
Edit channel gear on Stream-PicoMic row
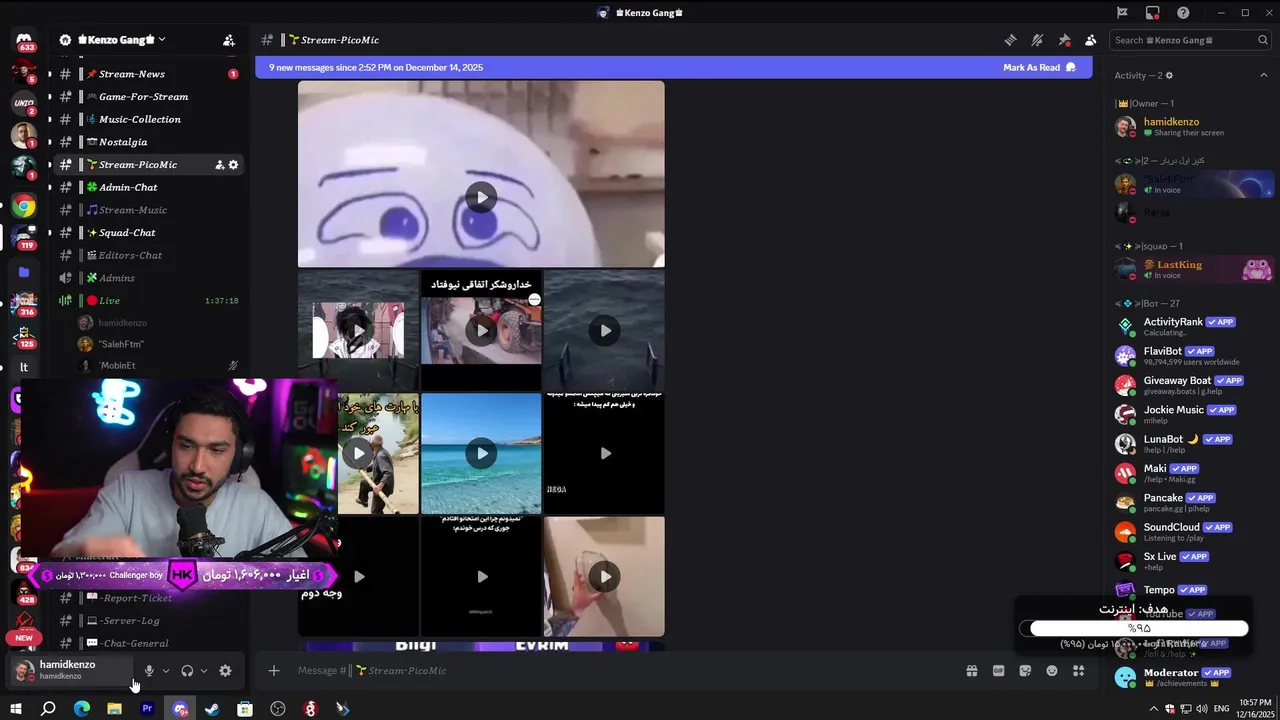[234, 165]
